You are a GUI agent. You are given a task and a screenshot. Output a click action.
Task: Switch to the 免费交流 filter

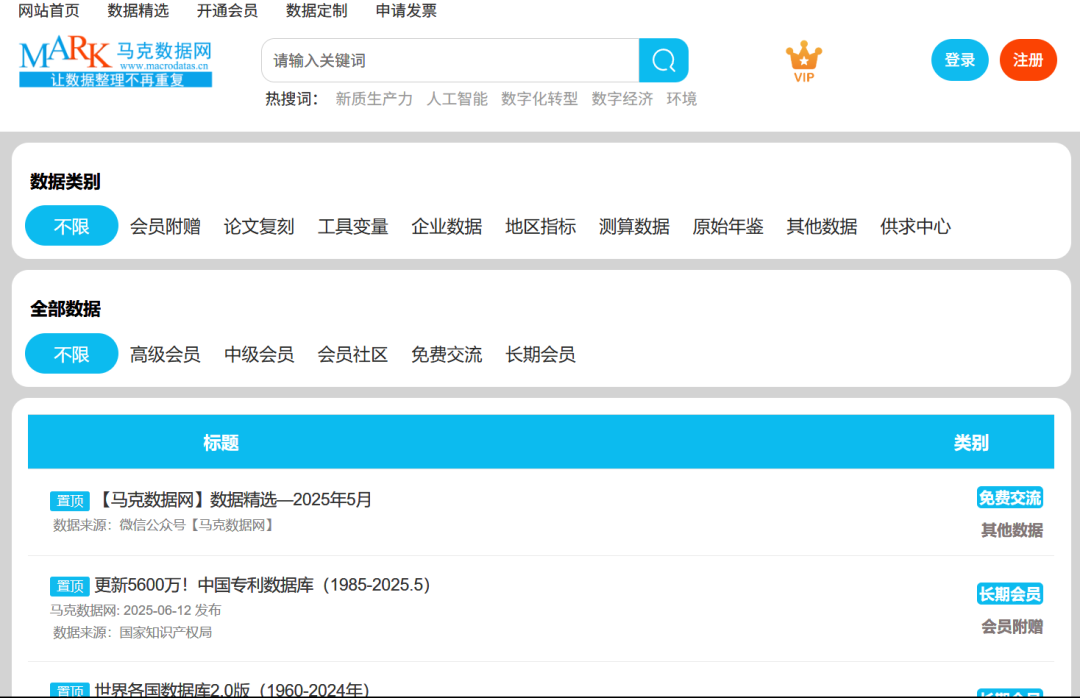pyautogui.click(x=446, y=354)
